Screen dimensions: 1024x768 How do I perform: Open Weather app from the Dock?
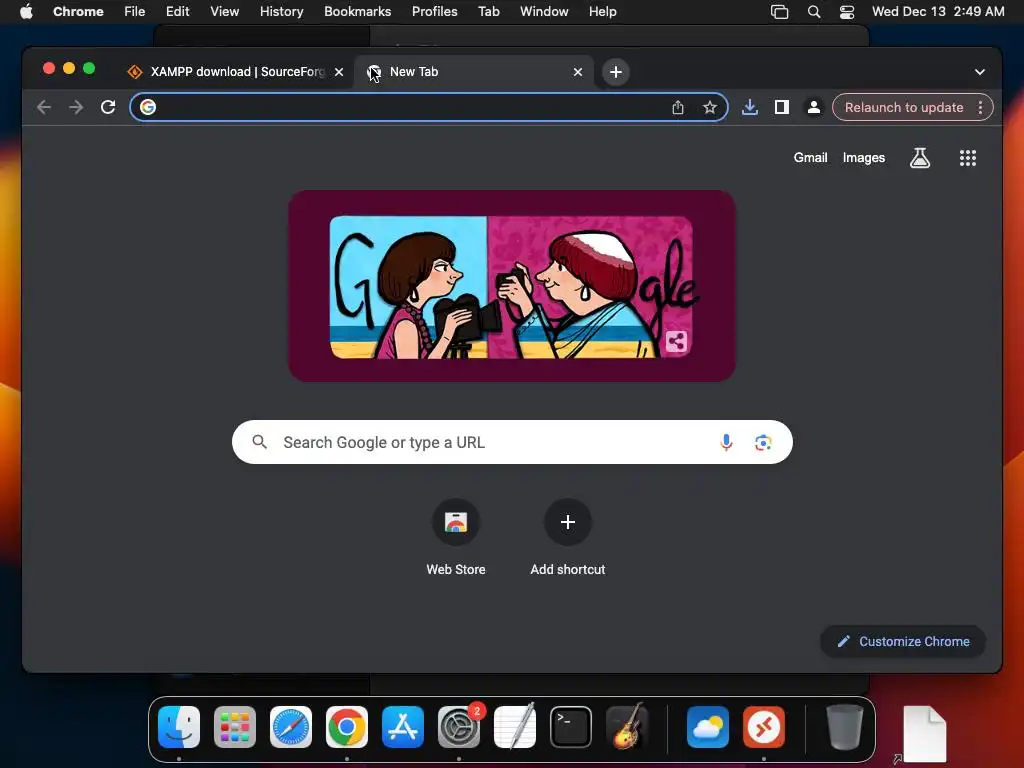(x=708, y=727)
